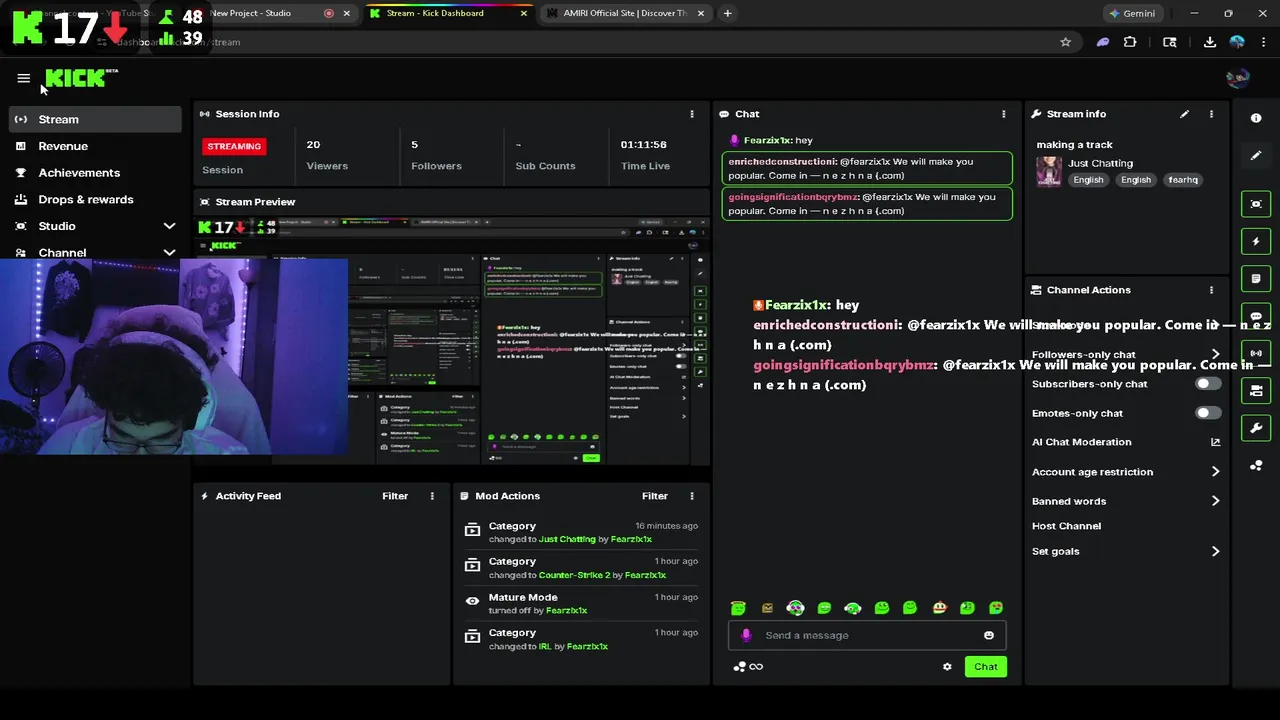
Task: Open user avatar menu at top right
Action: coord(1238,78)
